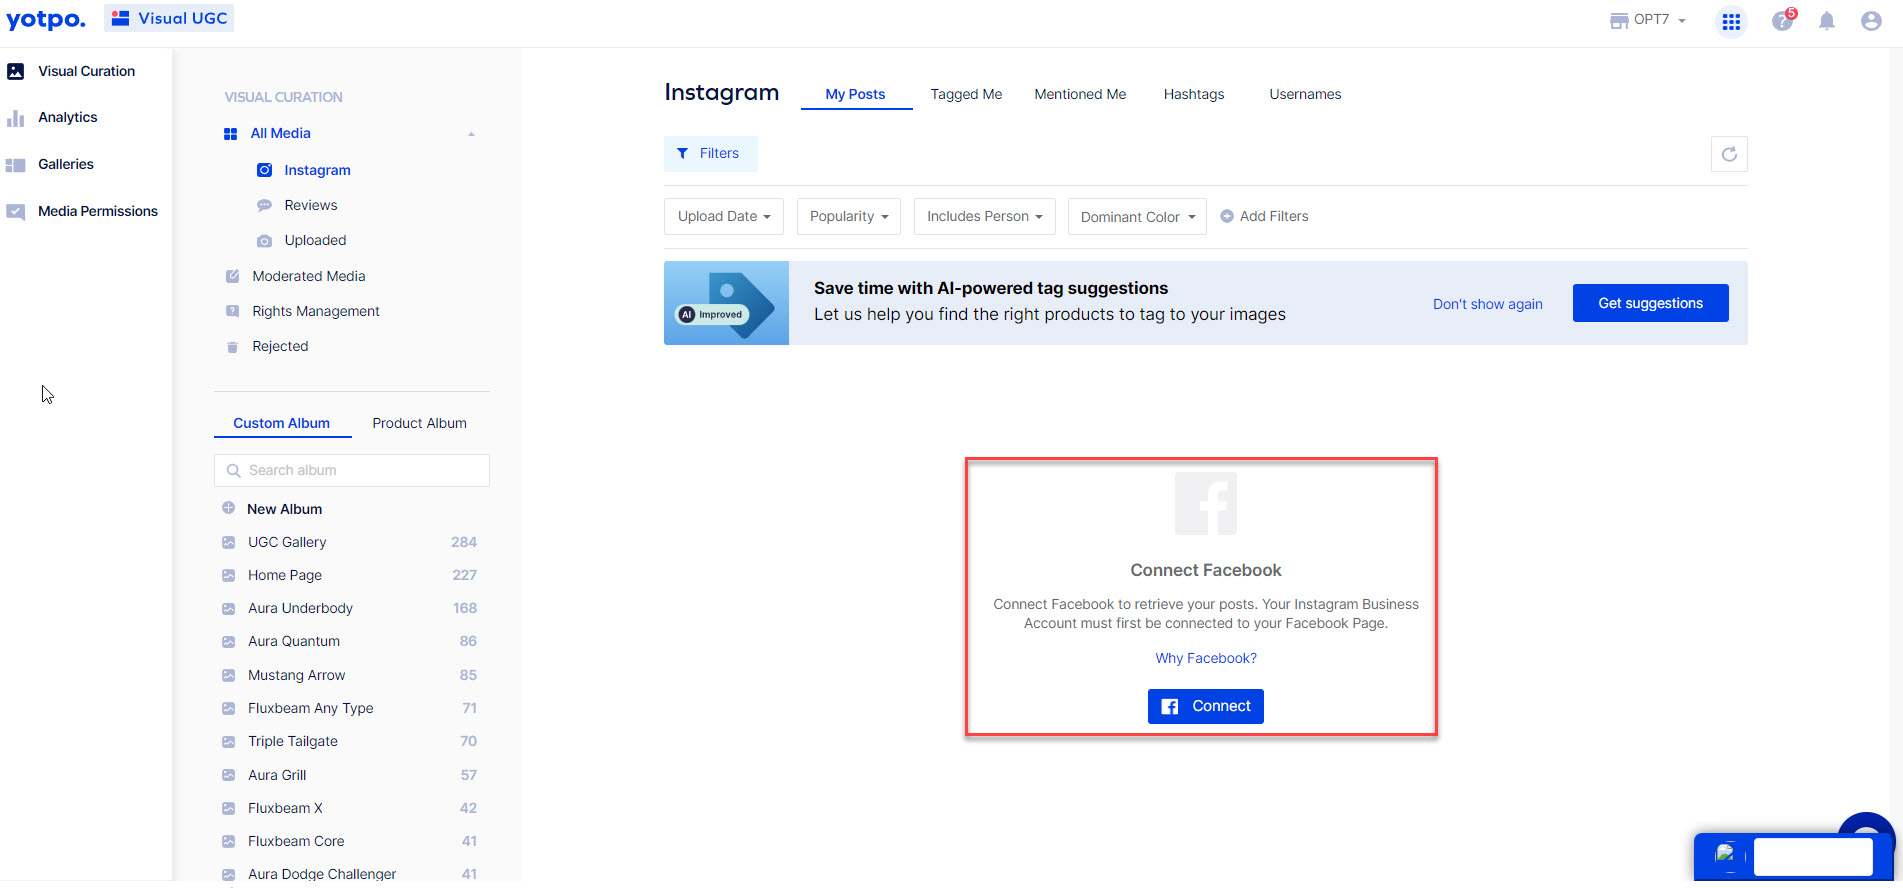
Task: Click the Mustang Arrow album icon
Action: [228, 675]
